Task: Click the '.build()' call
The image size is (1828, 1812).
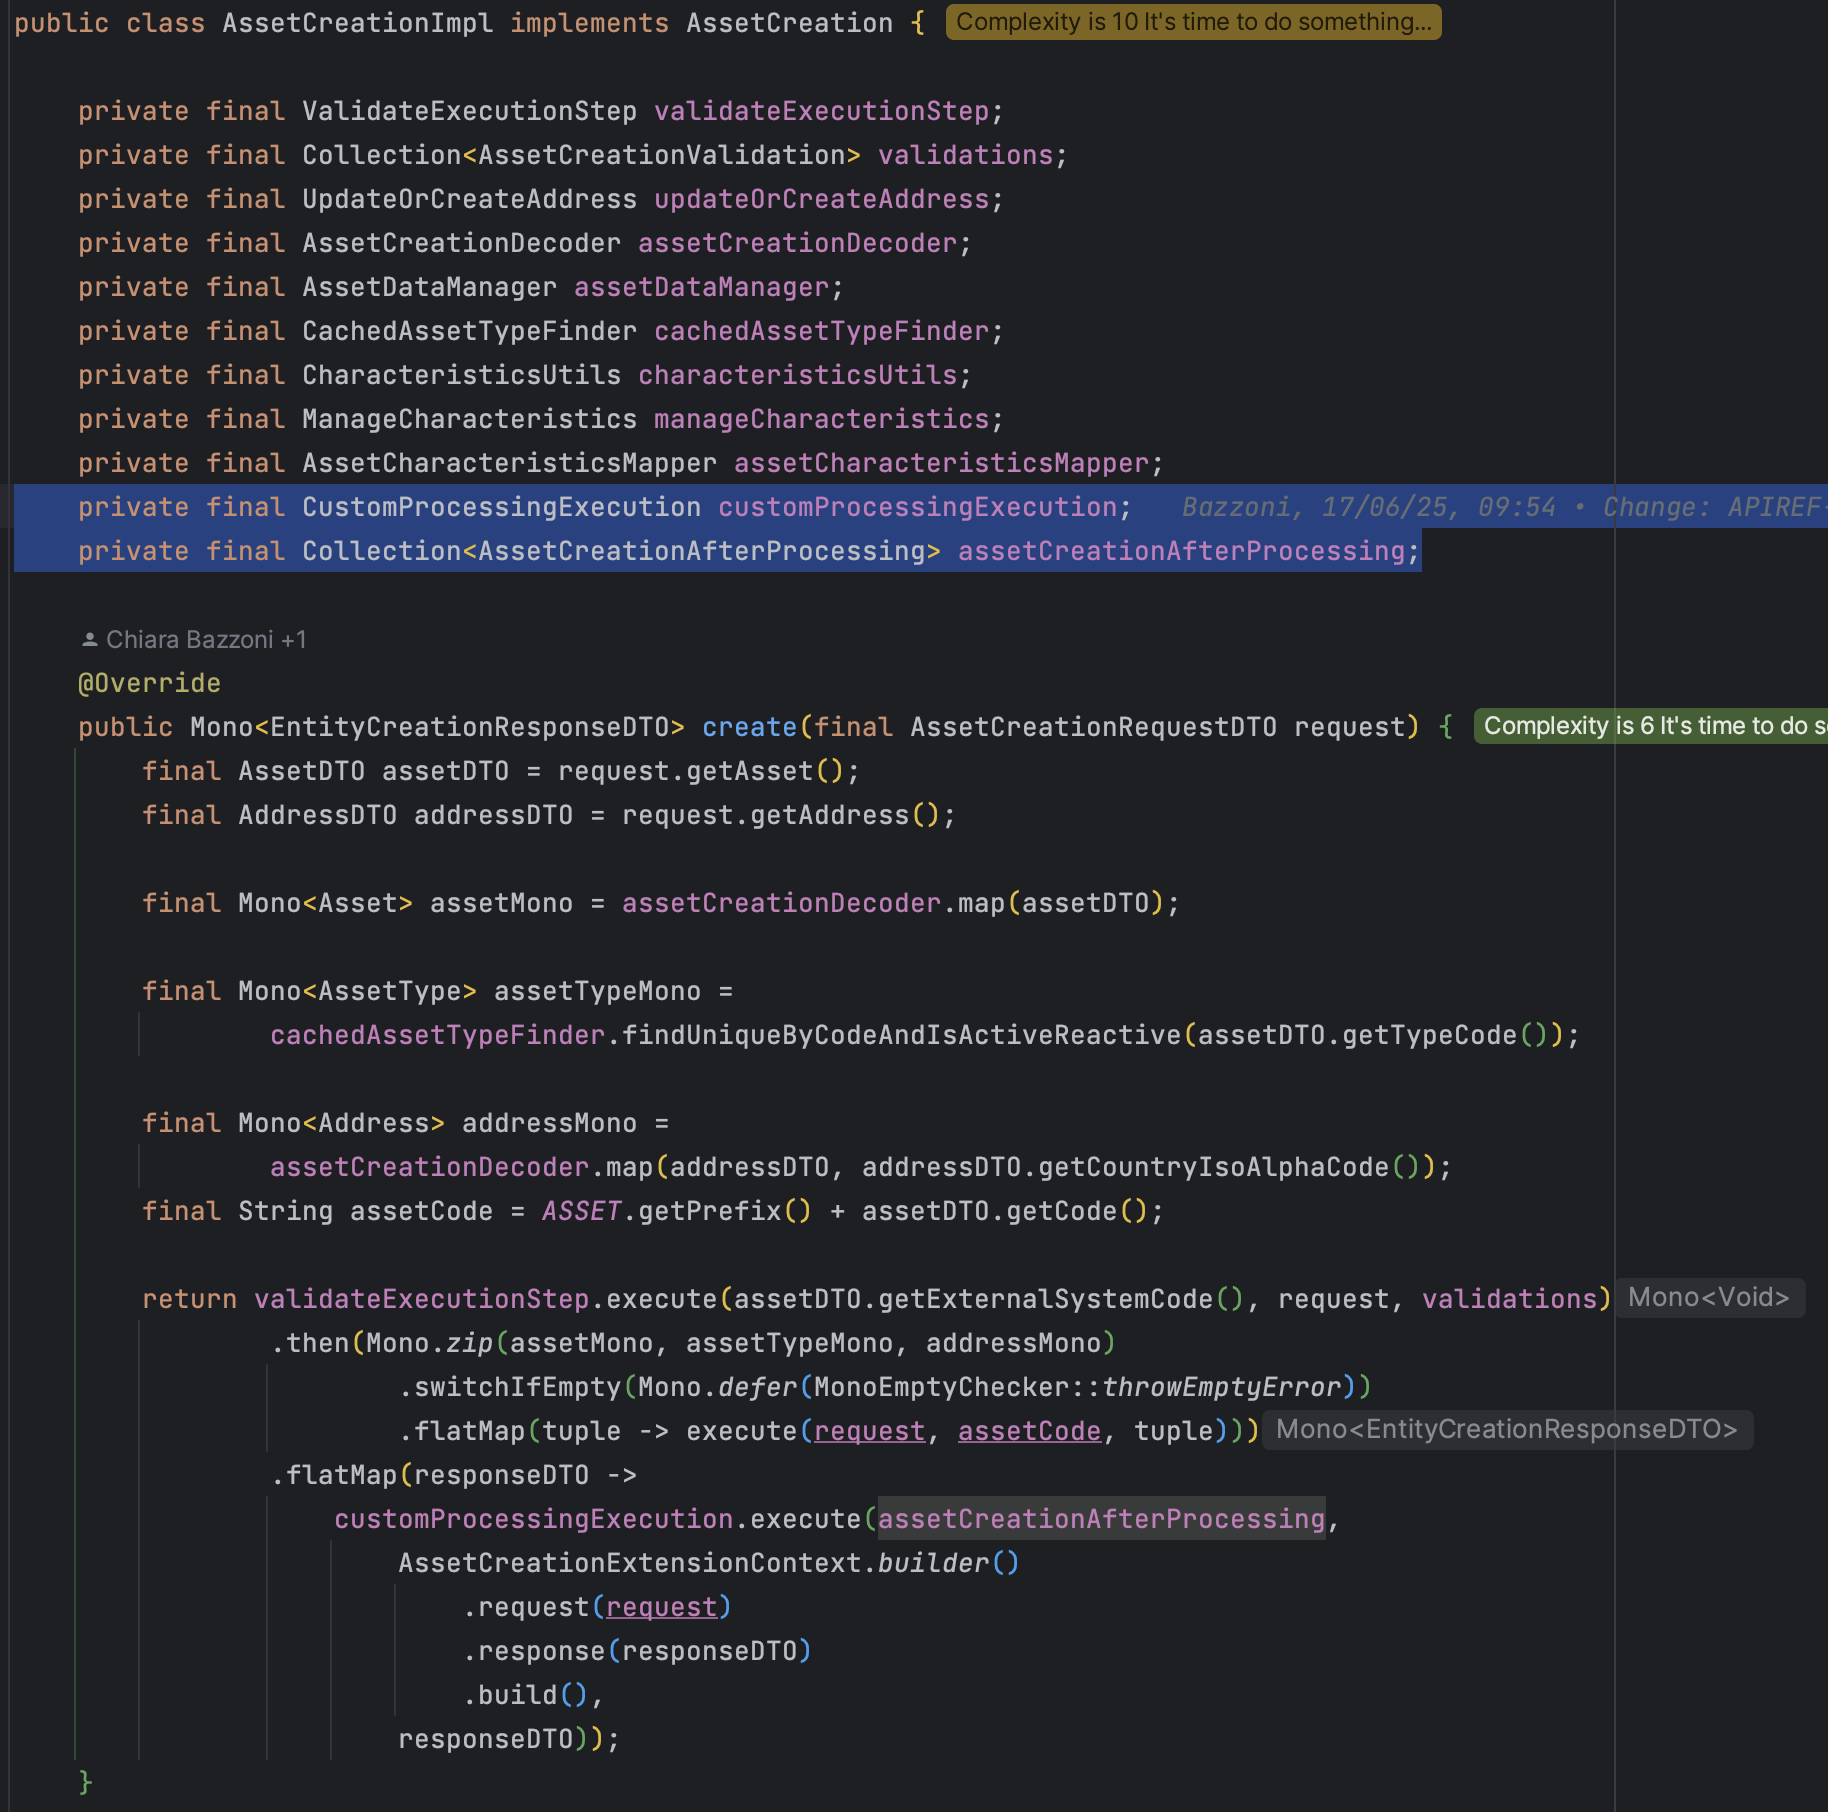Action: pos(525,1695)
